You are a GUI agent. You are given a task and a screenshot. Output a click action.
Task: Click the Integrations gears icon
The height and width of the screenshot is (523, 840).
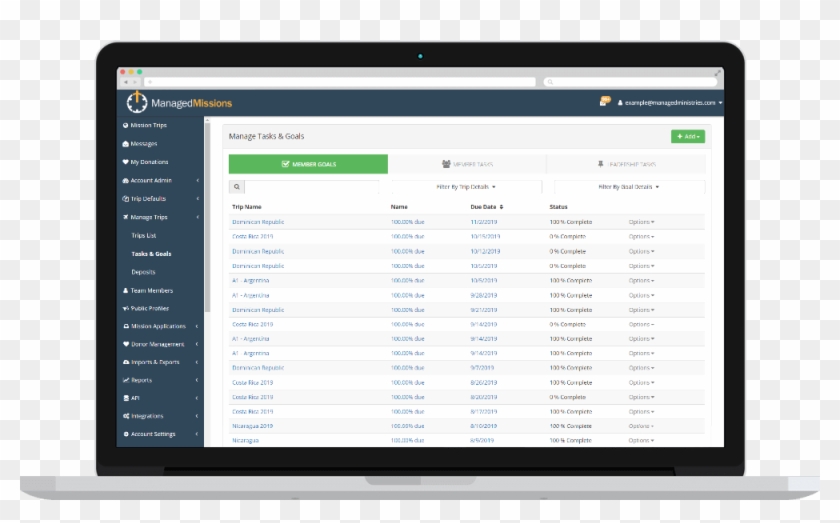(x=125, y=416)
